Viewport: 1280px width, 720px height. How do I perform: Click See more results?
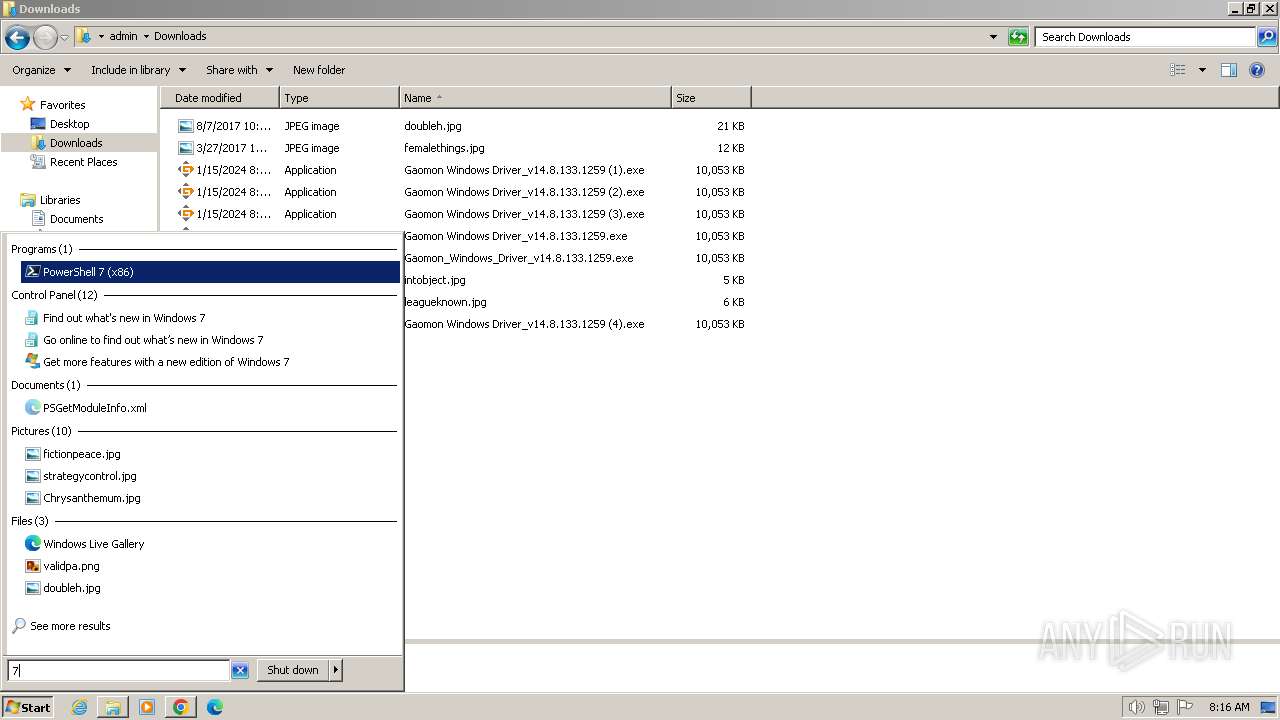[x=70, y=626]
